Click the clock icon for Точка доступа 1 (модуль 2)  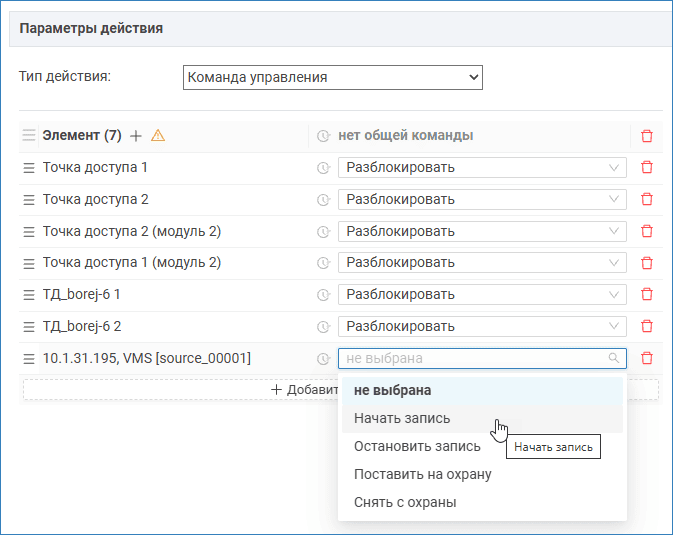pos(323,263)
